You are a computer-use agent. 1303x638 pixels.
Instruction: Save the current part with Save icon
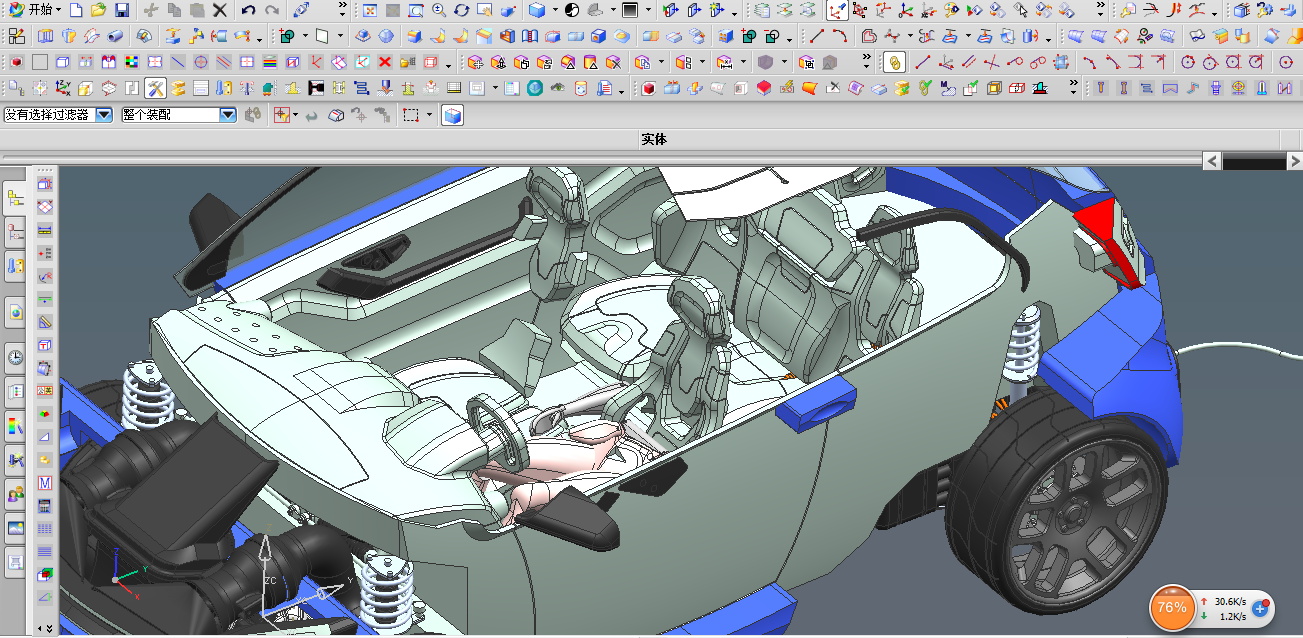(122, 11)
